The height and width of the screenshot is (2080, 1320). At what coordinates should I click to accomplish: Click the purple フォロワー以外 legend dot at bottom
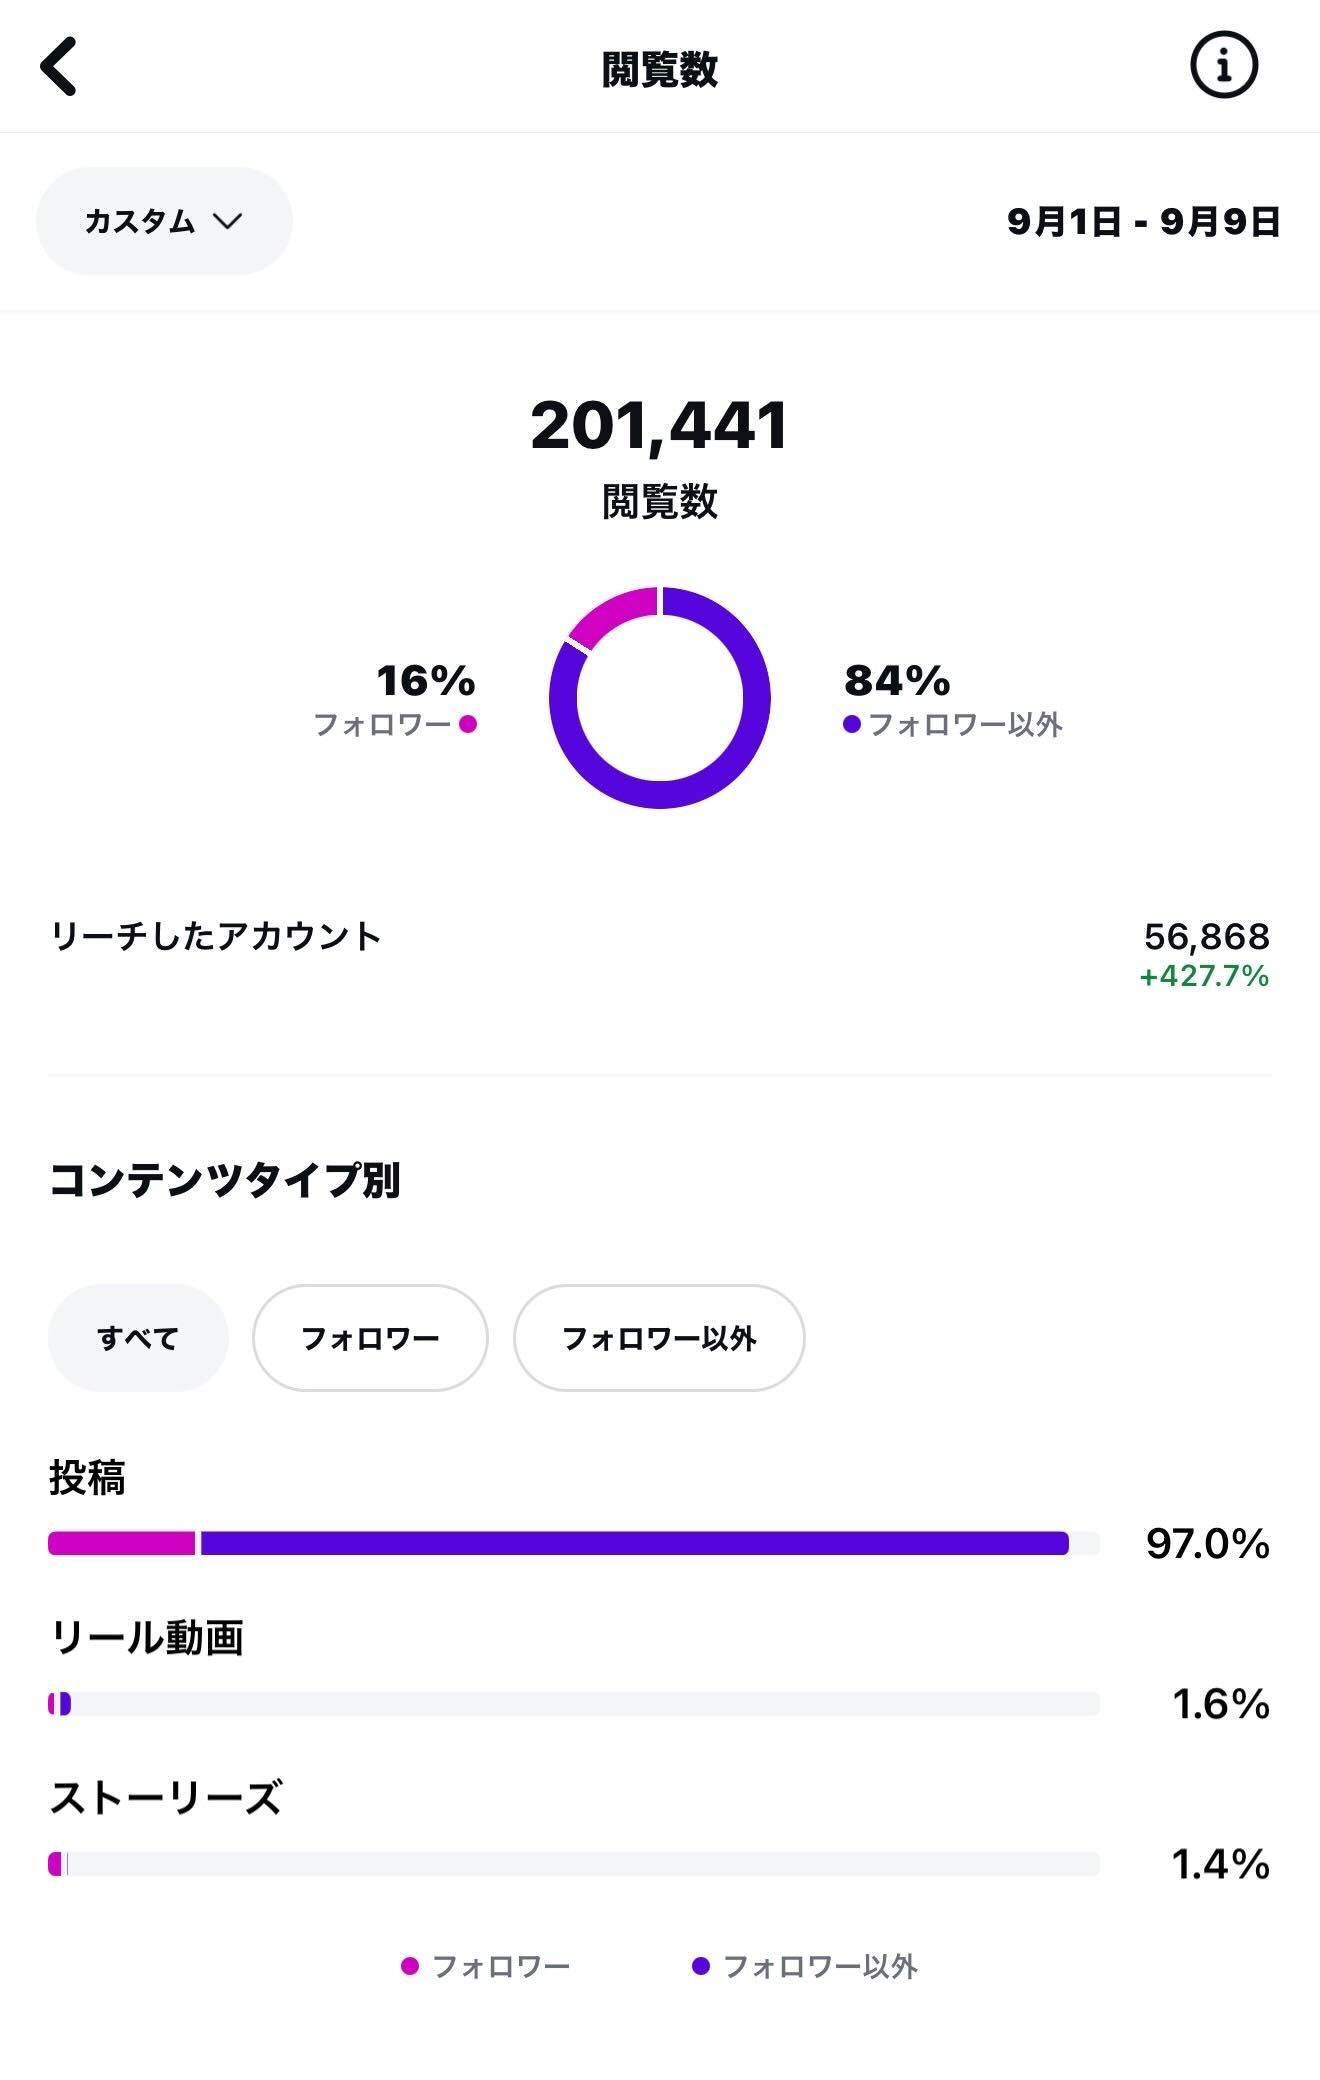coord(701,1966)
